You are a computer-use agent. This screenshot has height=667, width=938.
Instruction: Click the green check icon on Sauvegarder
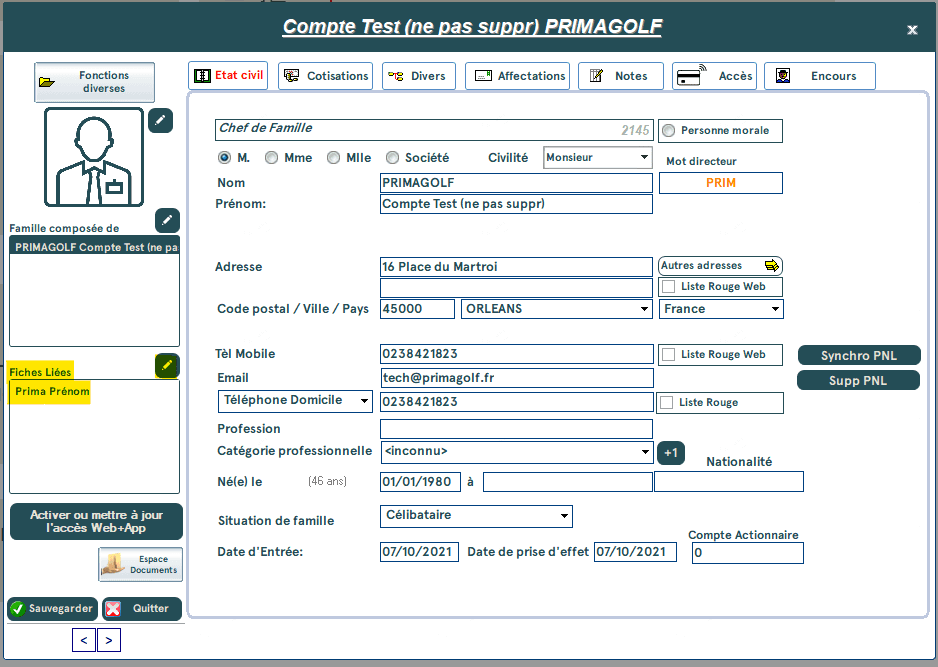(x=18, y=608)
